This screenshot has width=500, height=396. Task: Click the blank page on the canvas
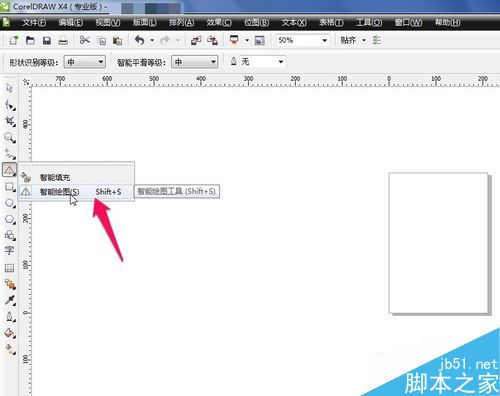coord(438,243)
